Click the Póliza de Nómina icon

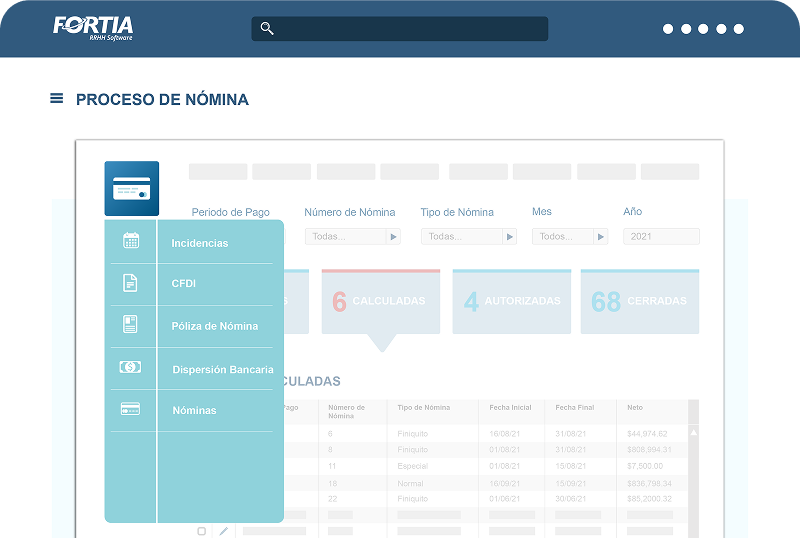pyautogui.click(x=131, y=325)
